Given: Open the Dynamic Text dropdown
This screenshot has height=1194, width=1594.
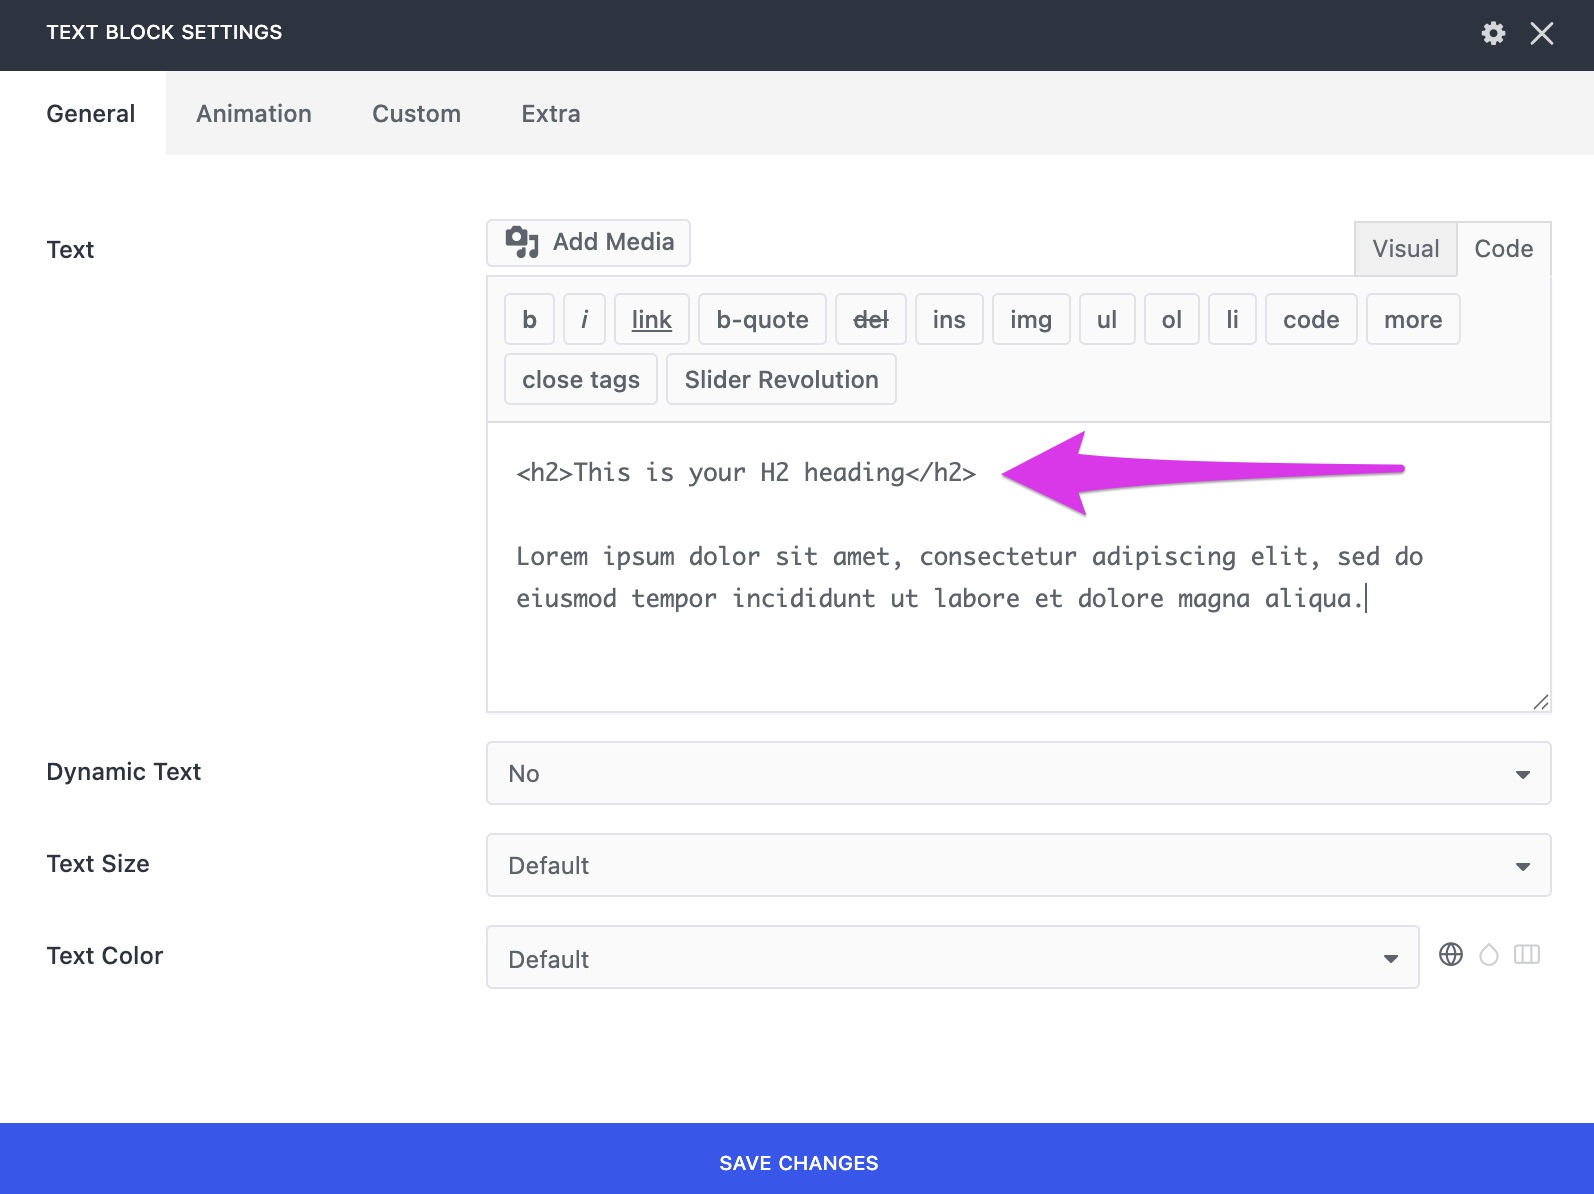Looking at the screenshot, I should click(x=1018, y=773).
